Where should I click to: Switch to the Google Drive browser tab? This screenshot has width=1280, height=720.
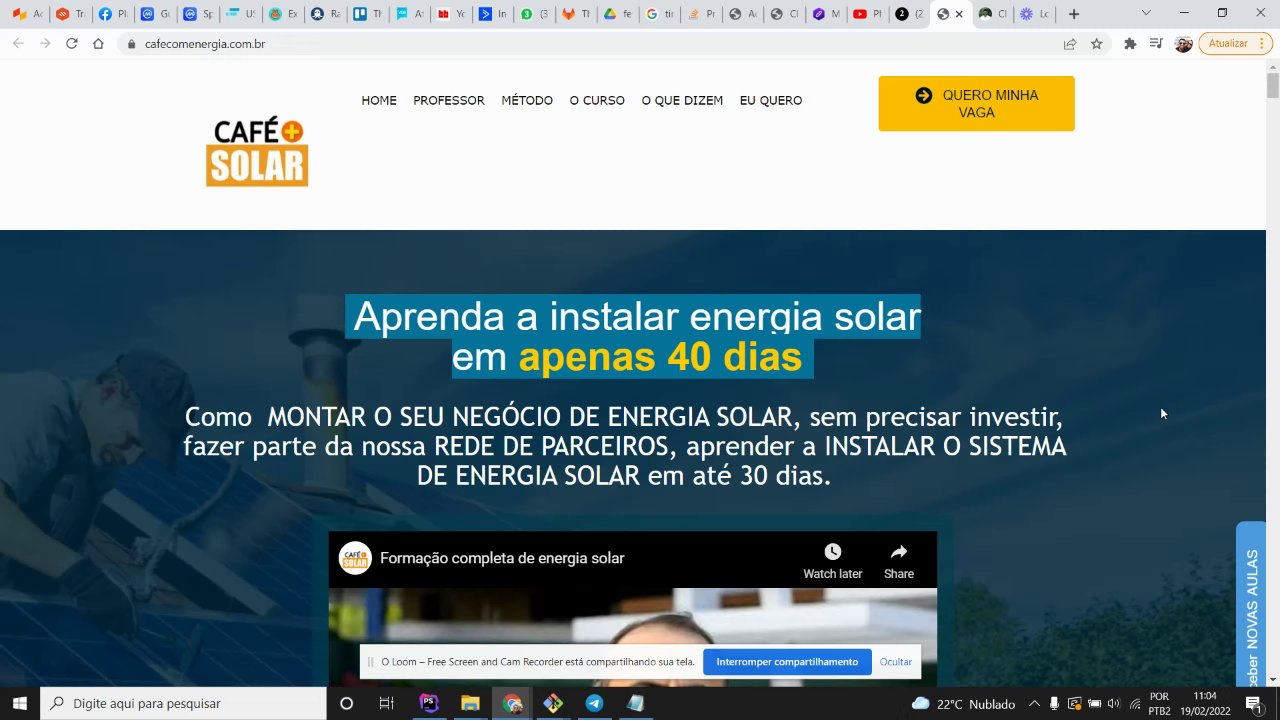[x=616, y=14]
